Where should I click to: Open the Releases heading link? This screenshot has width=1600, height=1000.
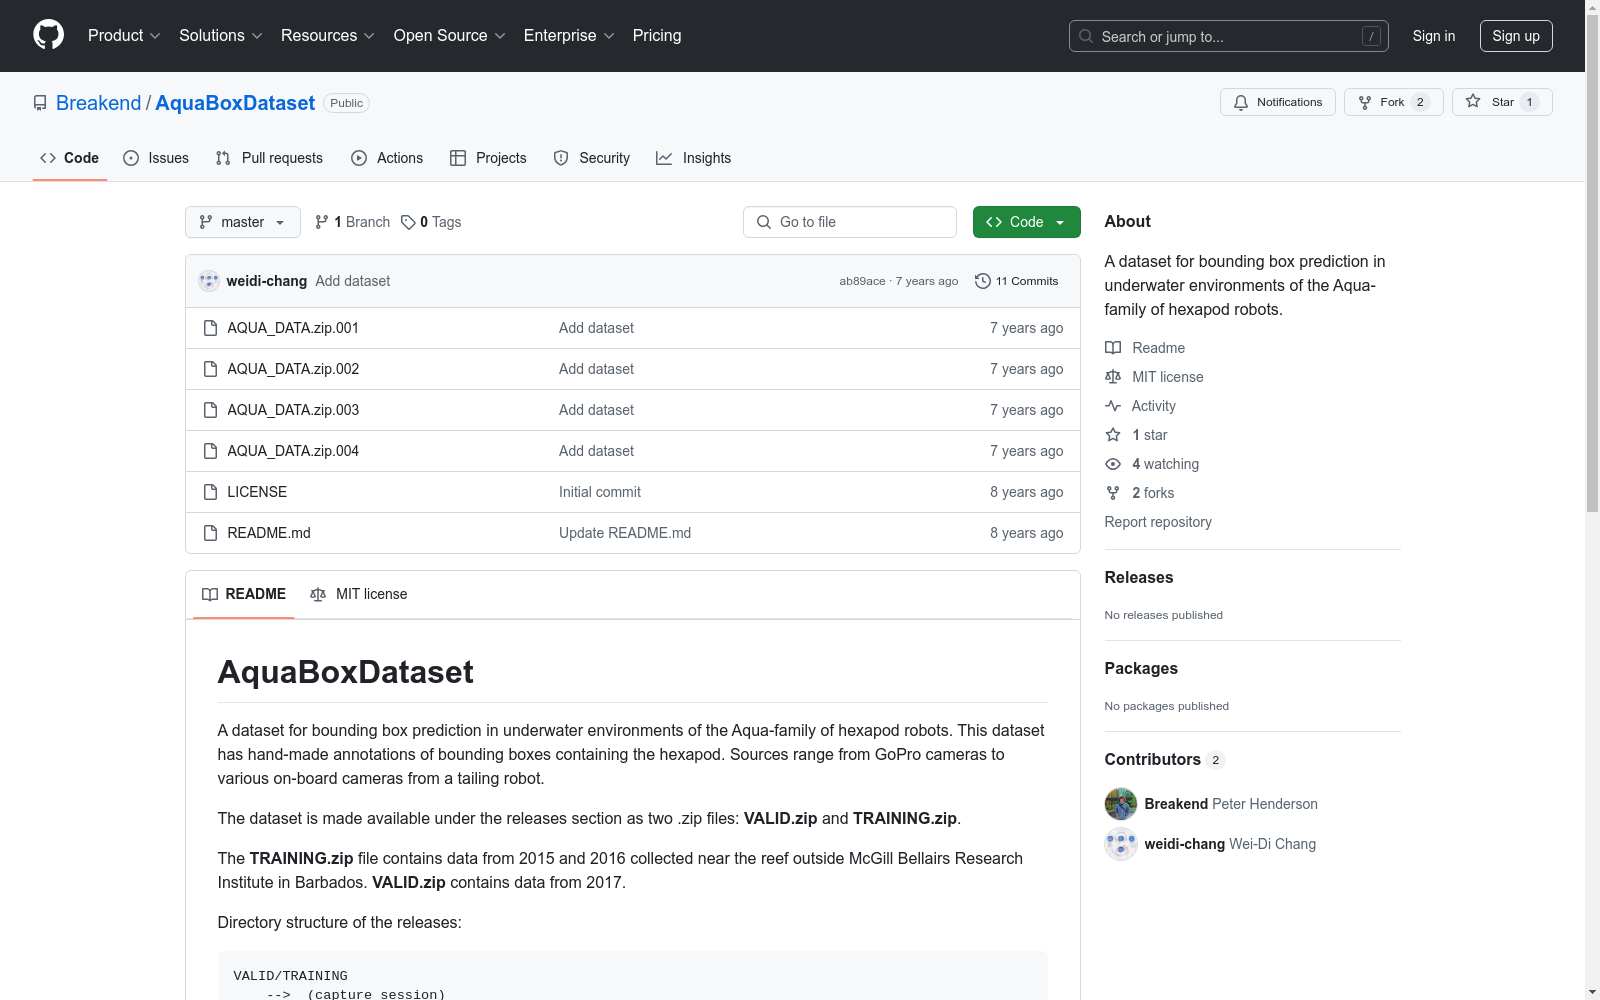tap(1139, 577)
